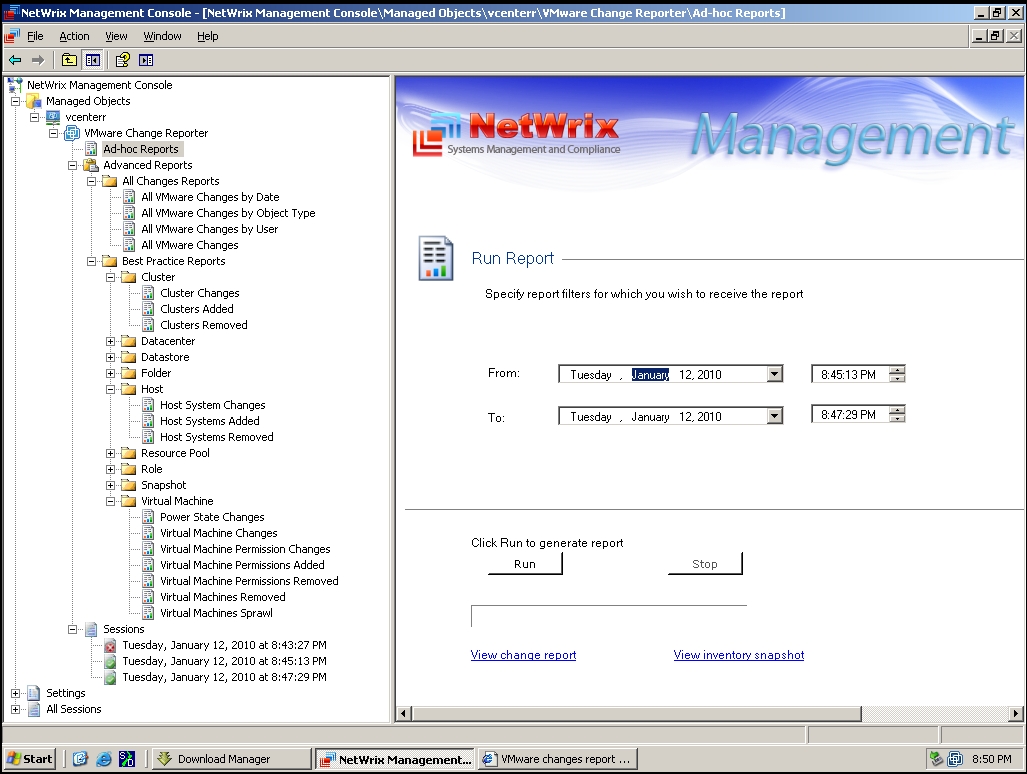Switch to VMware changes report taskbar window
The width and height of the screenshot is (1027, 774).
[x=557, y=759]
